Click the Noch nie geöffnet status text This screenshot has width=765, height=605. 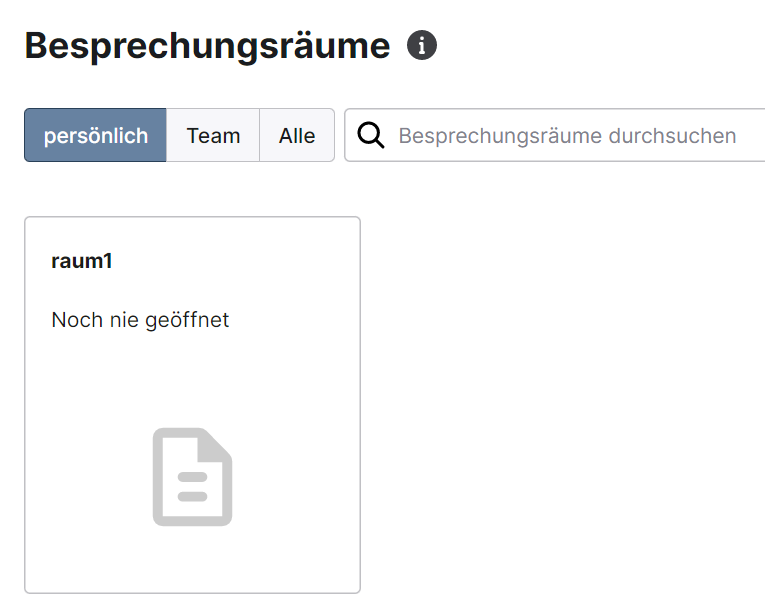140,320
